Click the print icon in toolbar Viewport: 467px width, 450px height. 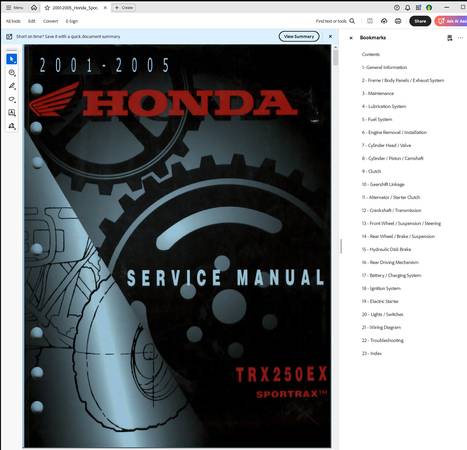click(x=398, y=21)
